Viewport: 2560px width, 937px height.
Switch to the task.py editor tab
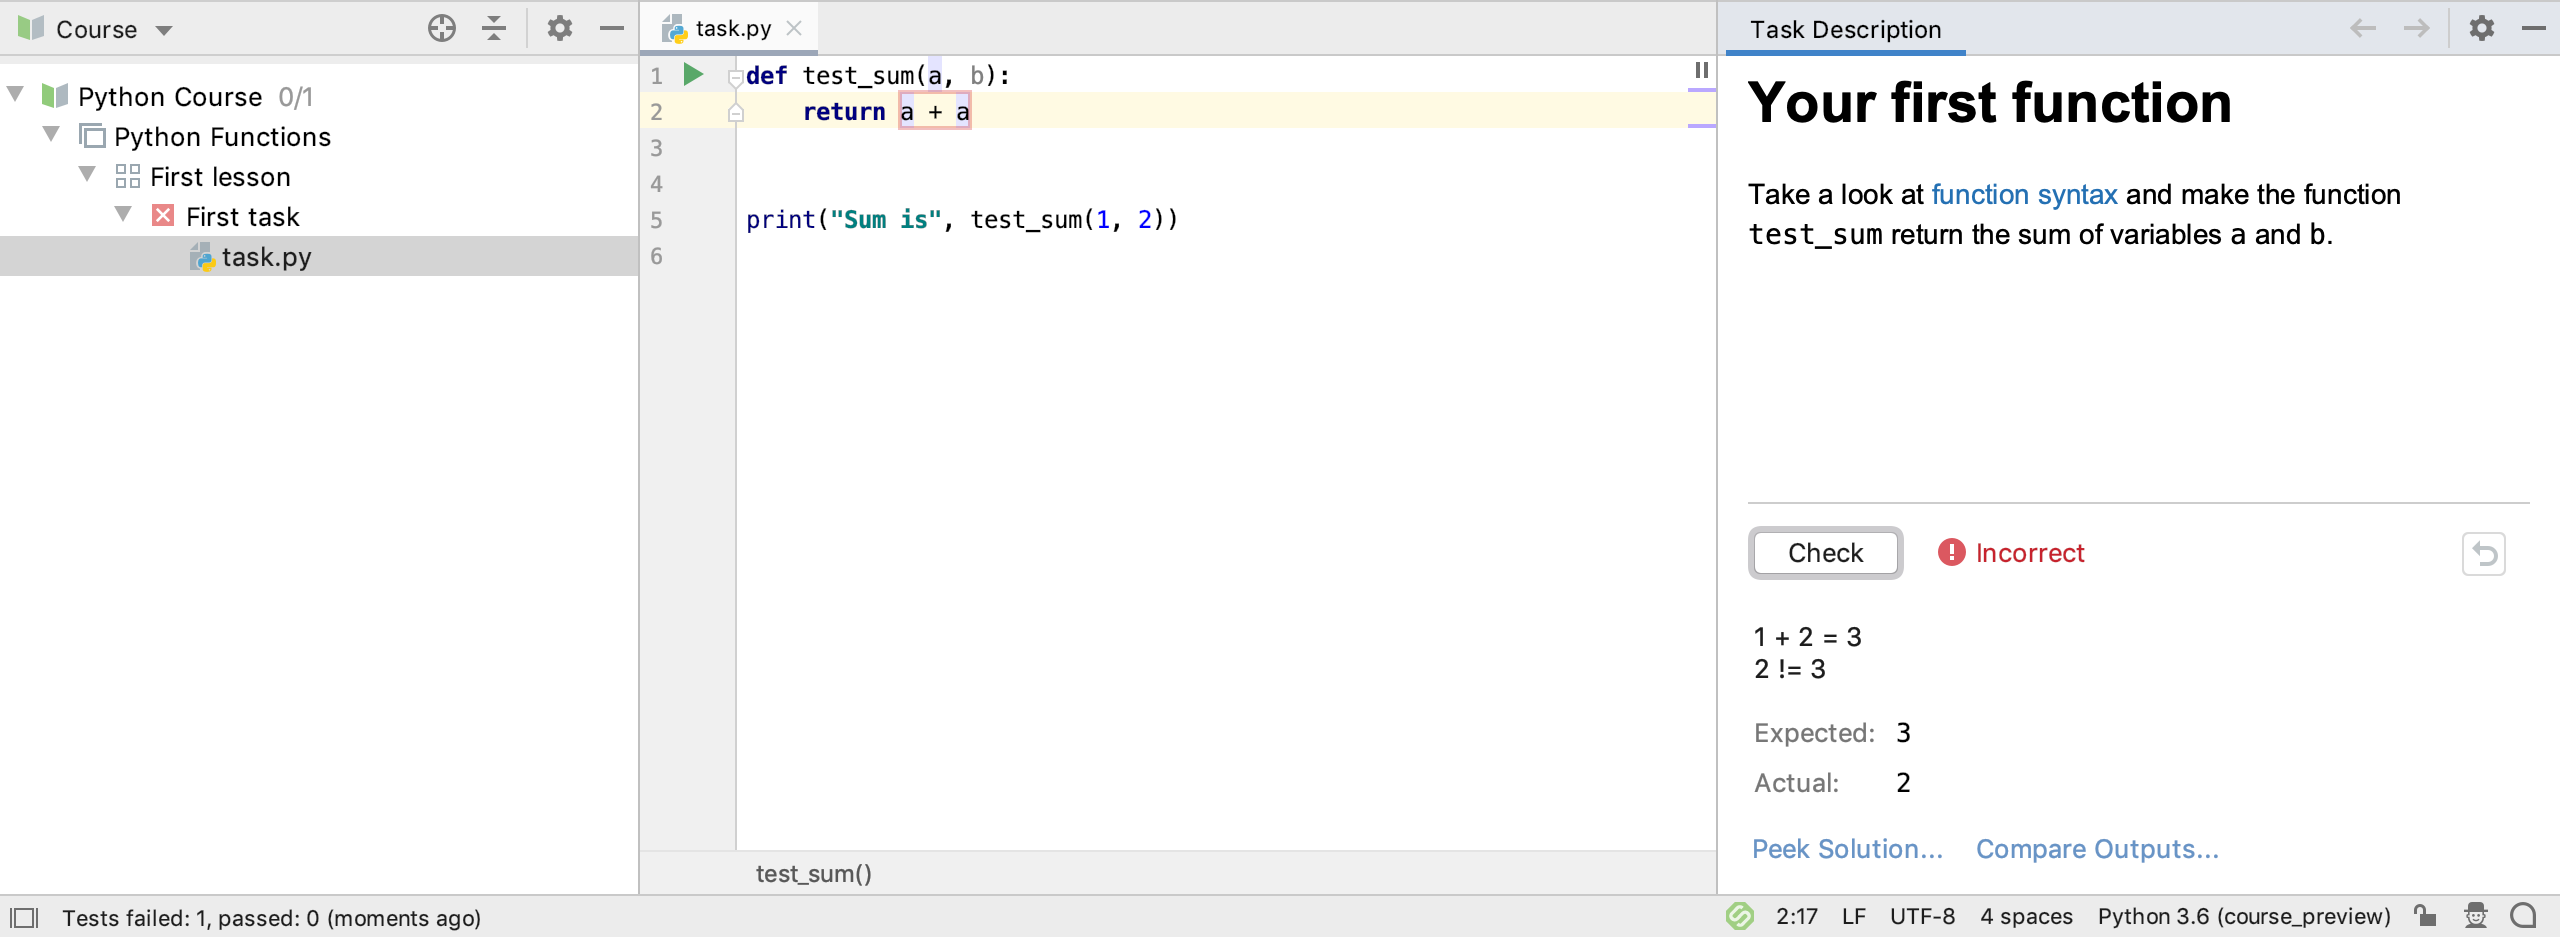tap(733, 28)
